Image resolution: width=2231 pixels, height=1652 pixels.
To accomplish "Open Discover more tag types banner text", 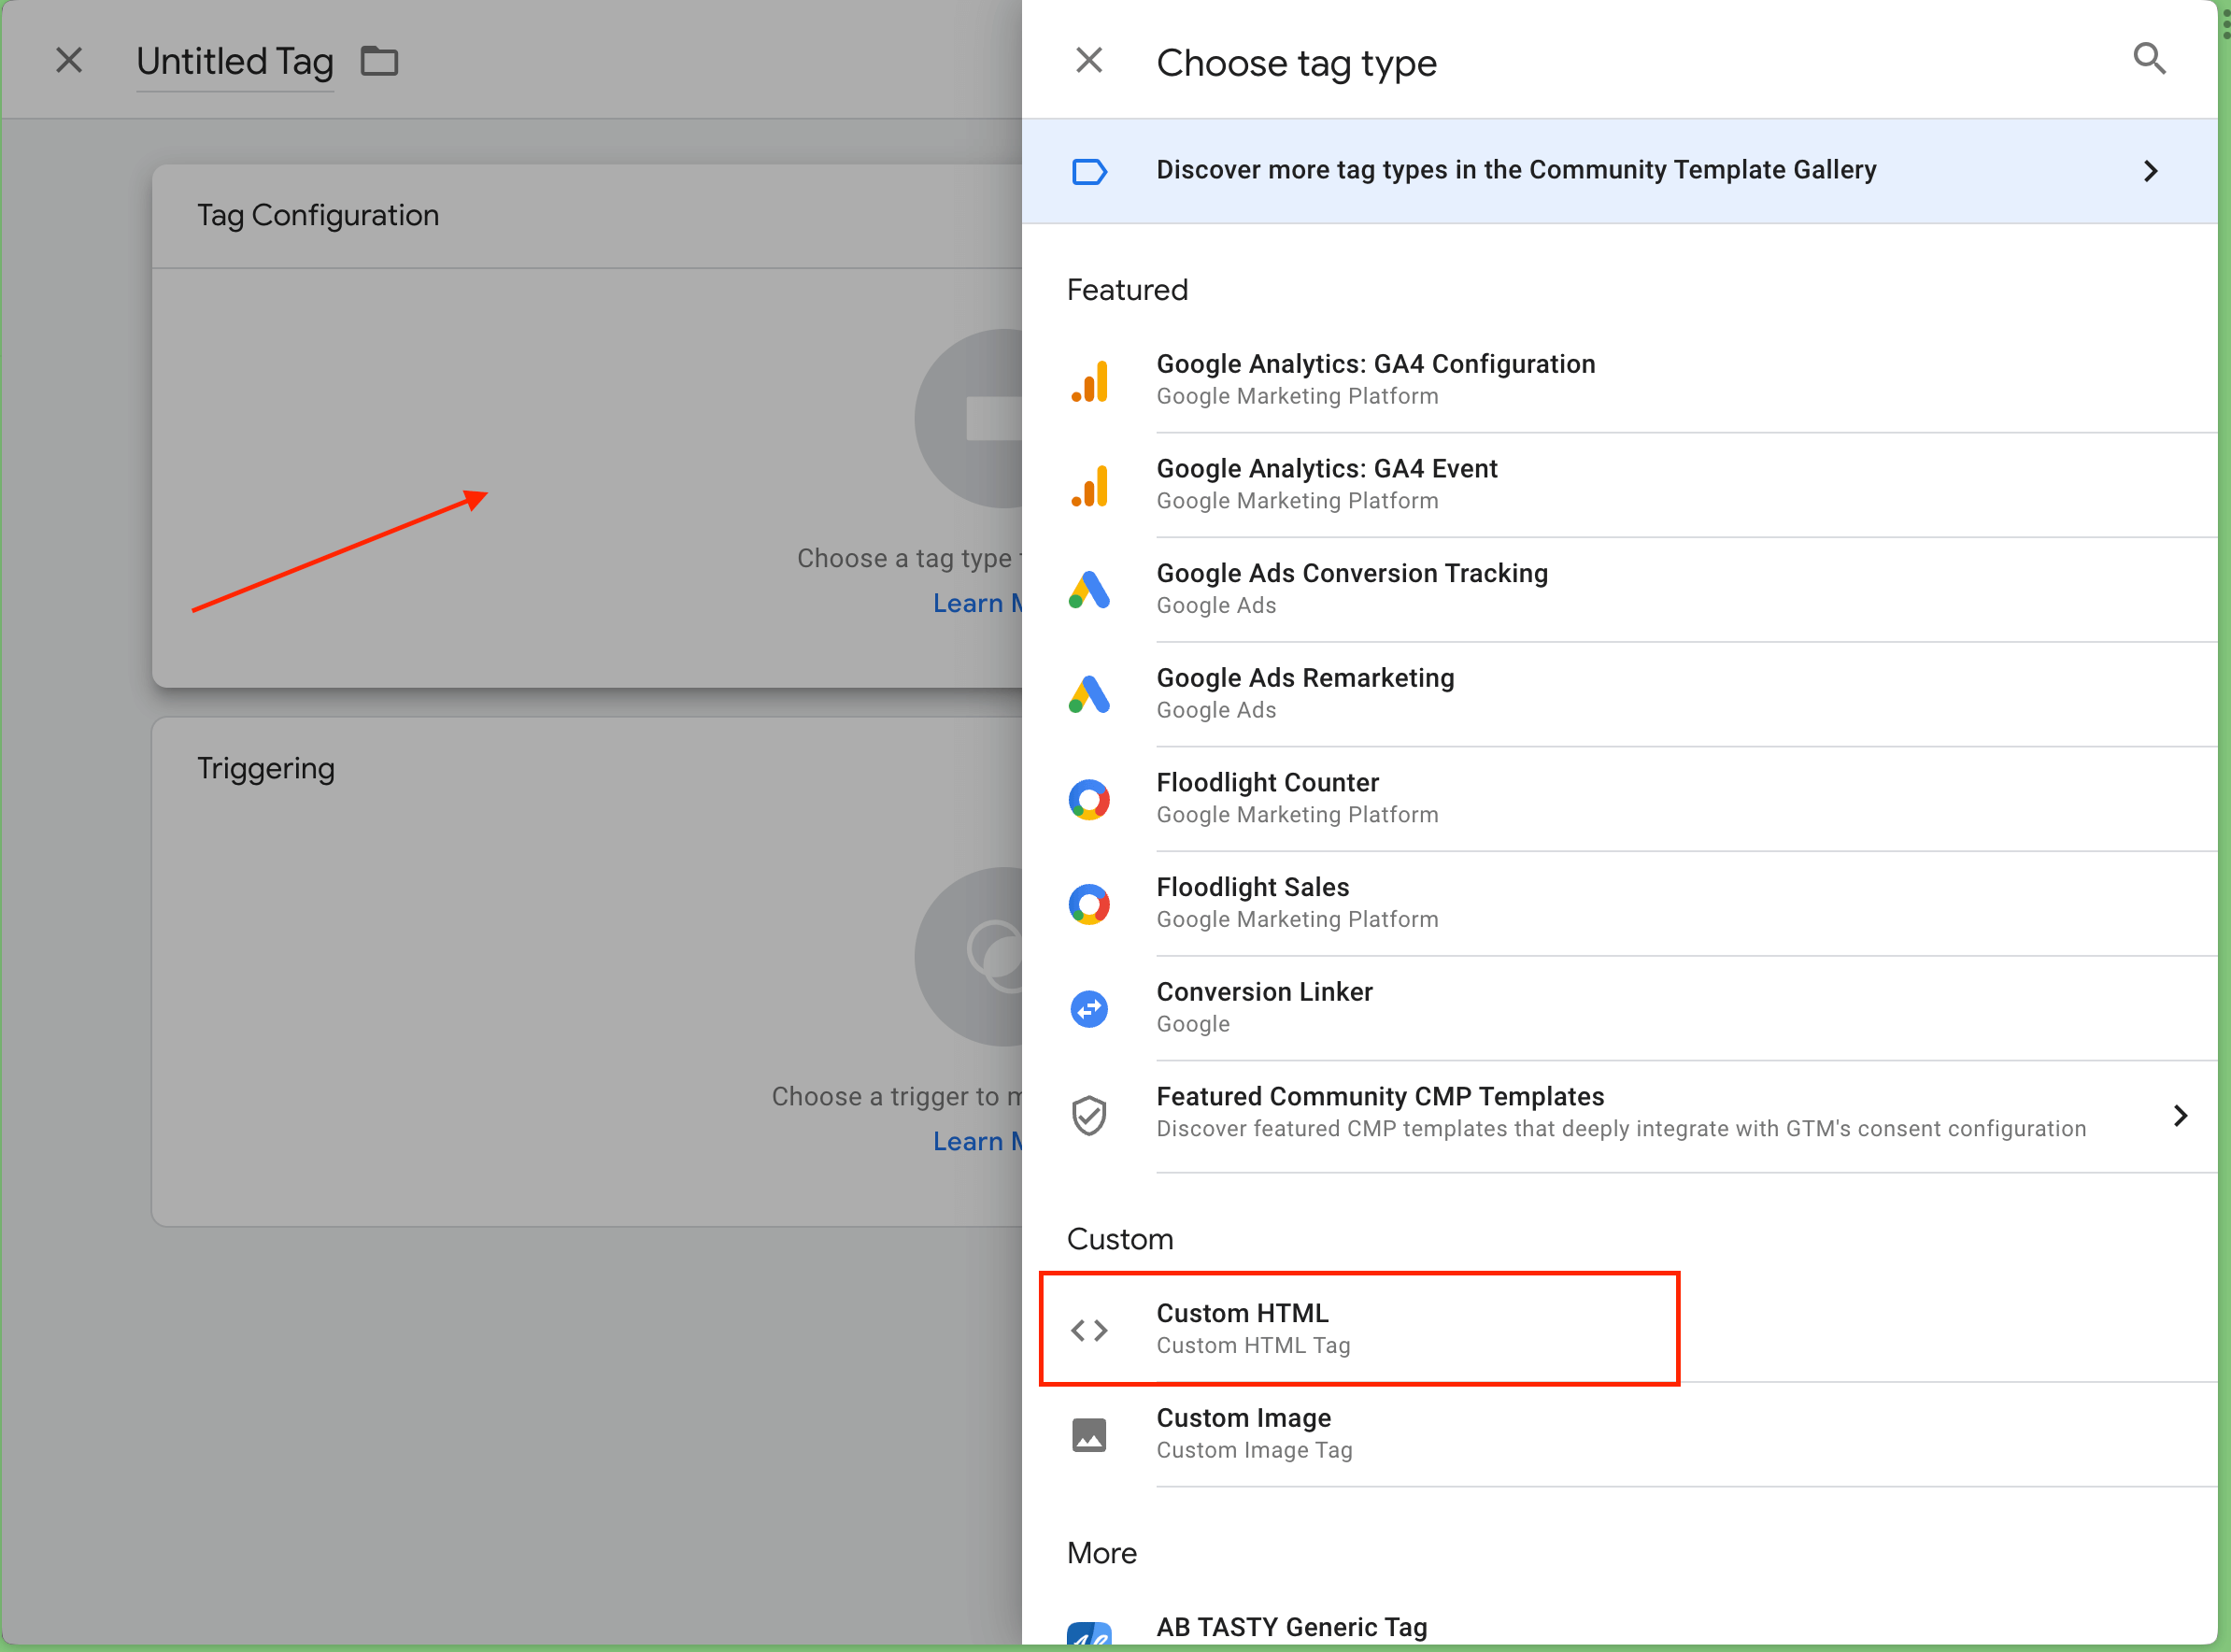I will point(1516,170).
